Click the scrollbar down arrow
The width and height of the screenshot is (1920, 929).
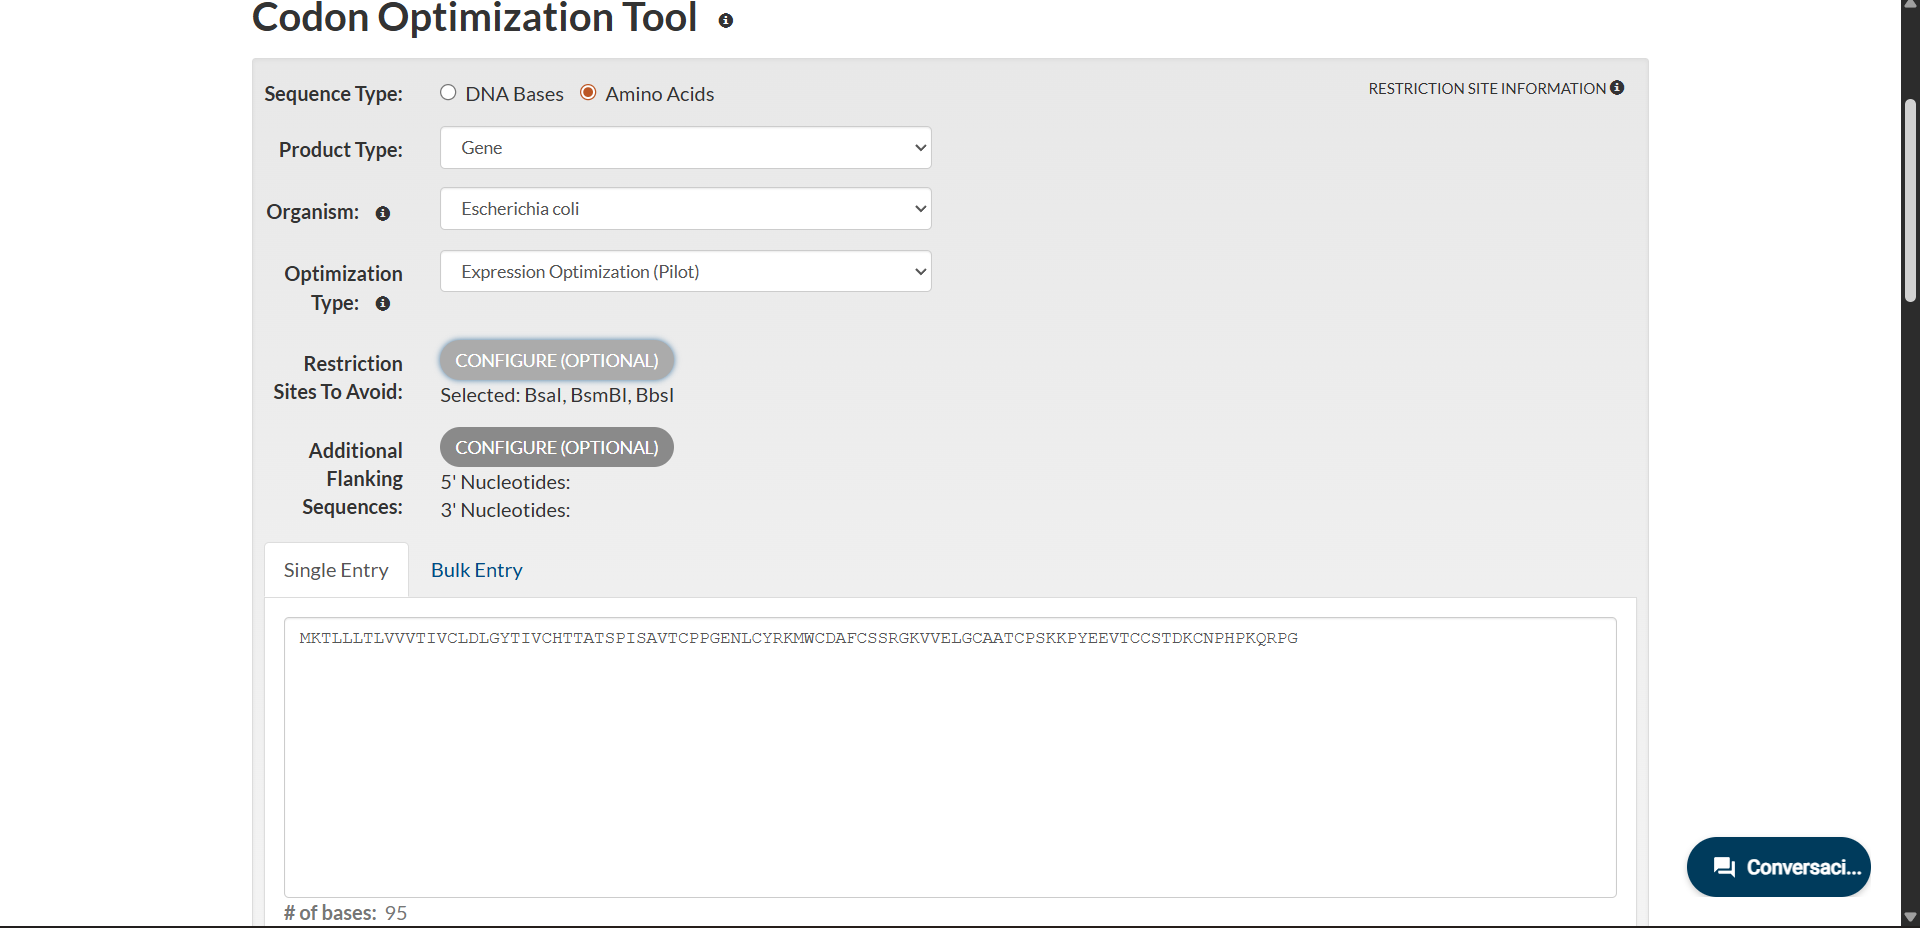[1910, 917]
